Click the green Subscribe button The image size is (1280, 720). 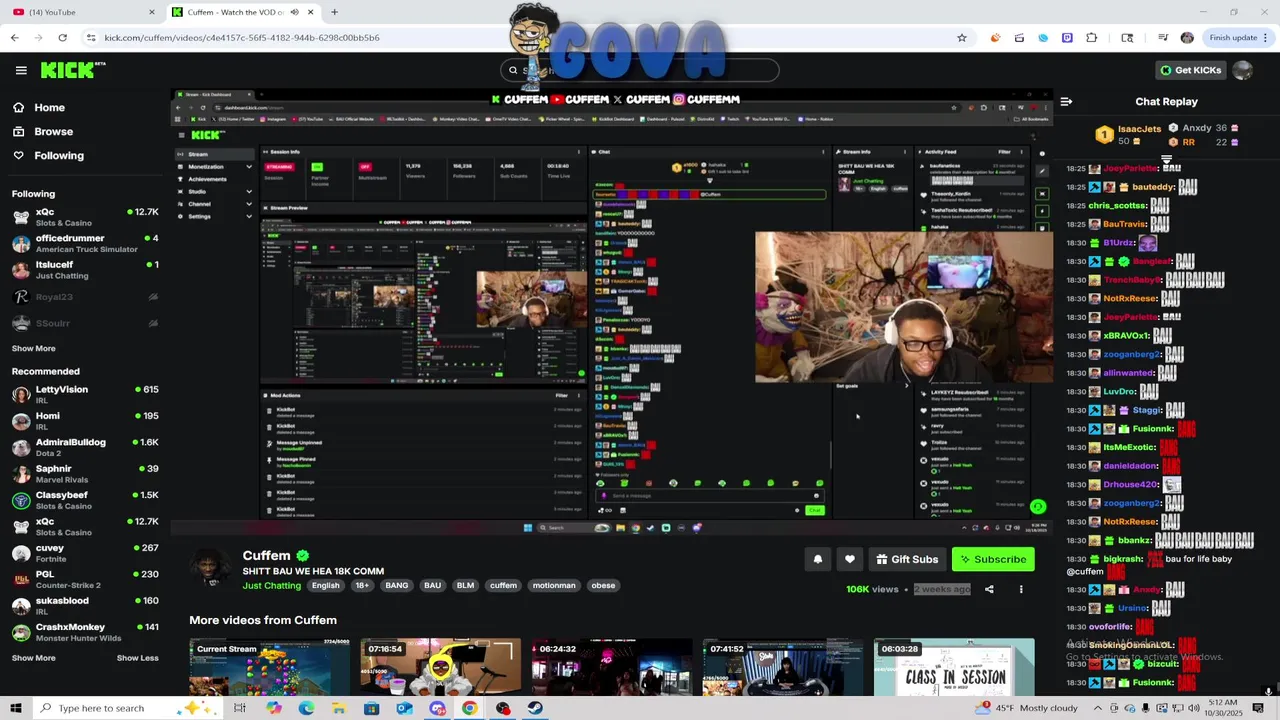[x=993, y=560]
